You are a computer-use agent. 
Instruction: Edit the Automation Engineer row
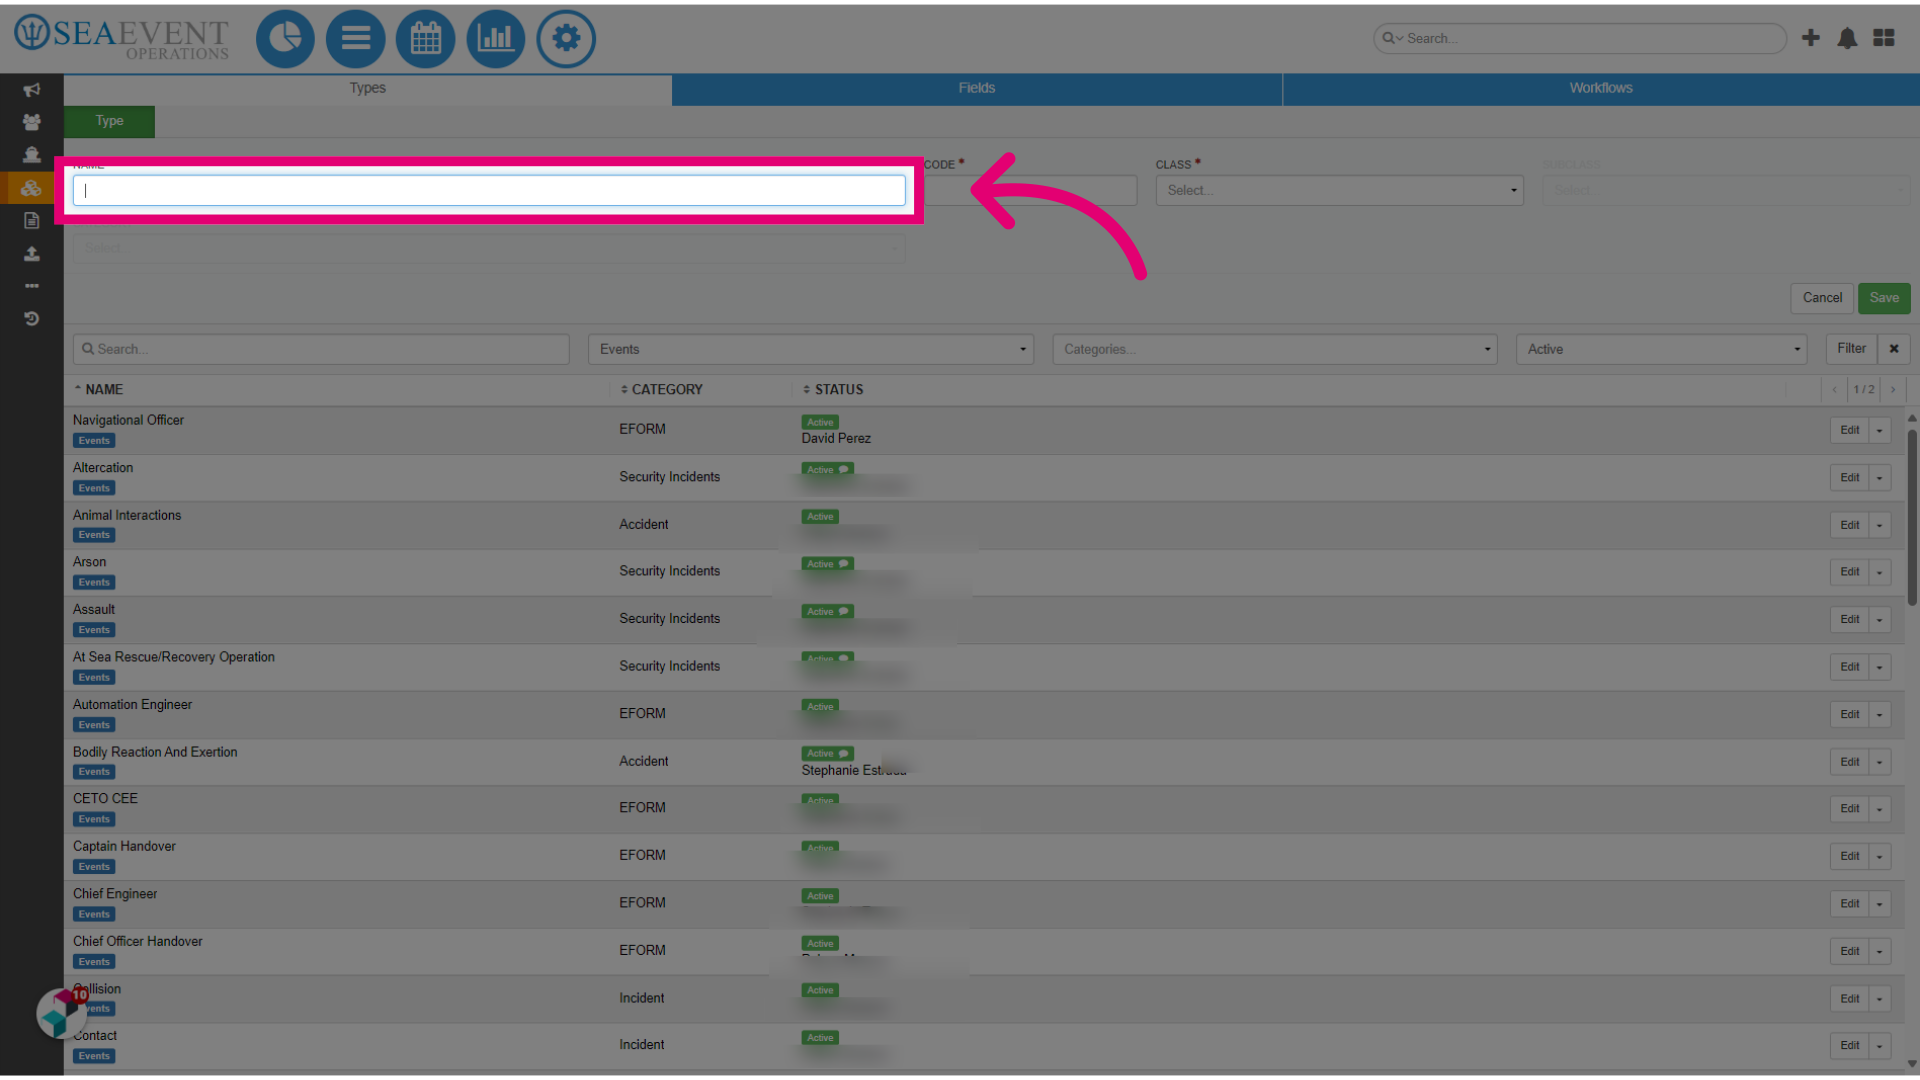pos(1849,714)
